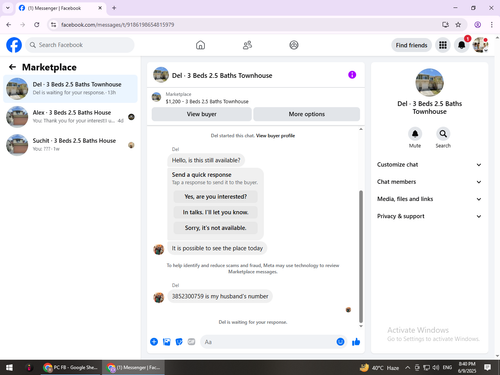Viewport: 500px width, 375px height.
Task: Open Alex - 3 Beds 2.5 Baths House chat
Action: tap(70, 117)
